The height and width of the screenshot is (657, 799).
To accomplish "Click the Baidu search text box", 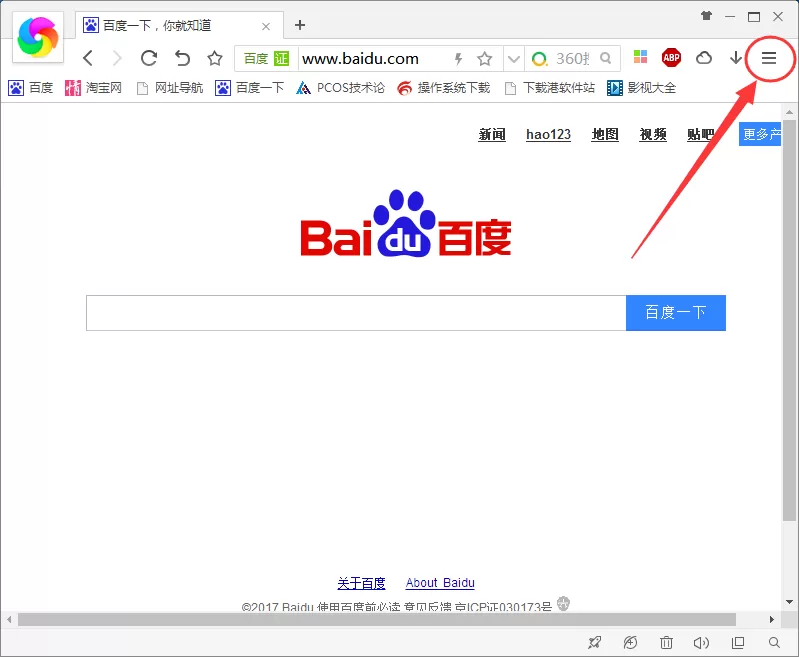I will (356, 313).
